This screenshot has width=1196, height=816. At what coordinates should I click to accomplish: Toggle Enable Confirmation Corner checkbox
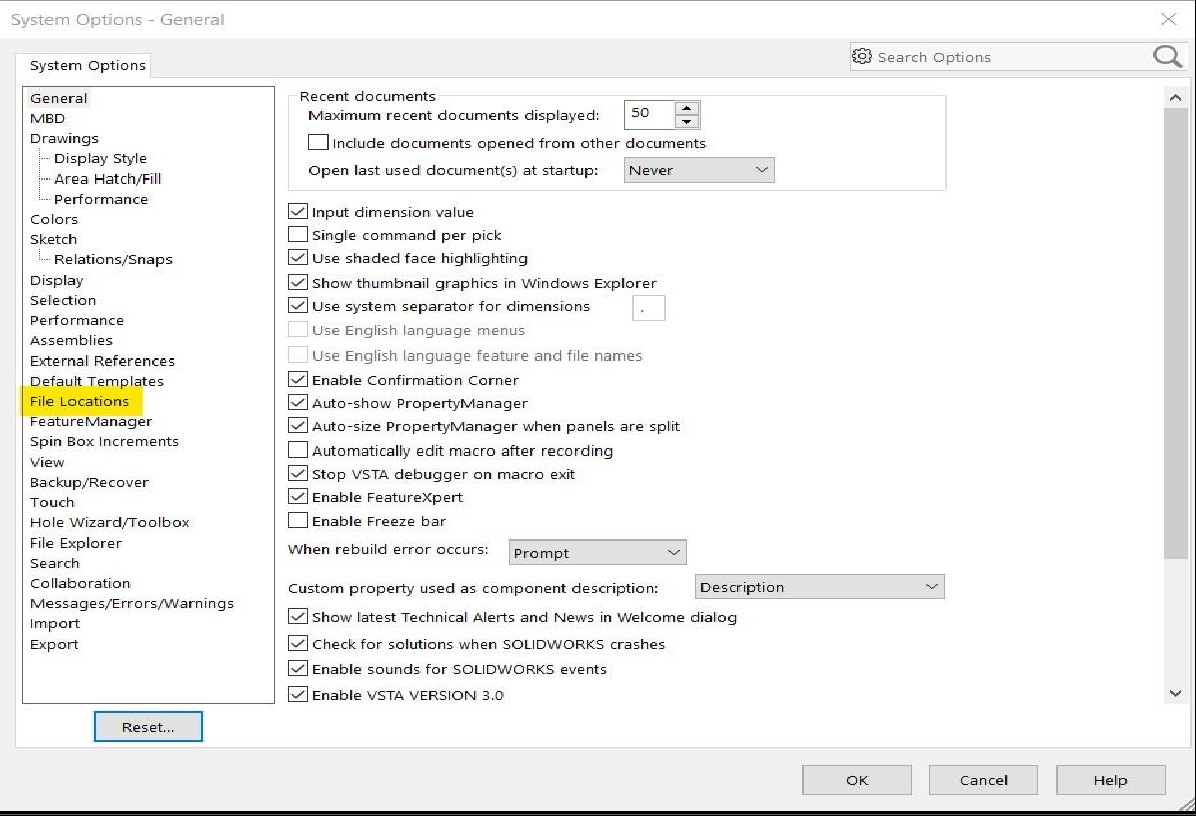[298, 379]
